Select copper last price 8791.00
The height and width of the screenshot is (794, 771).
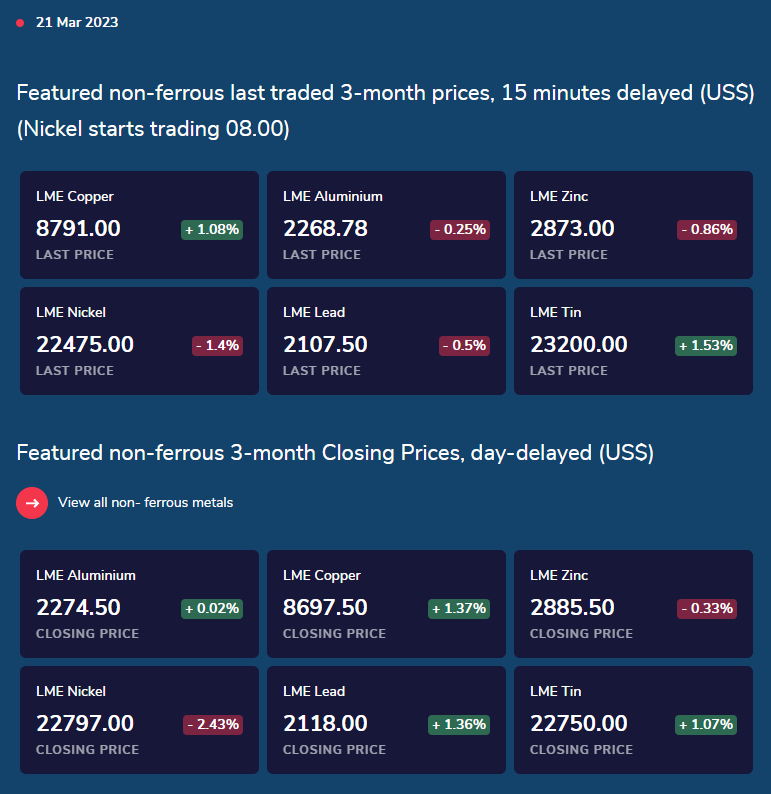(78, 228)
